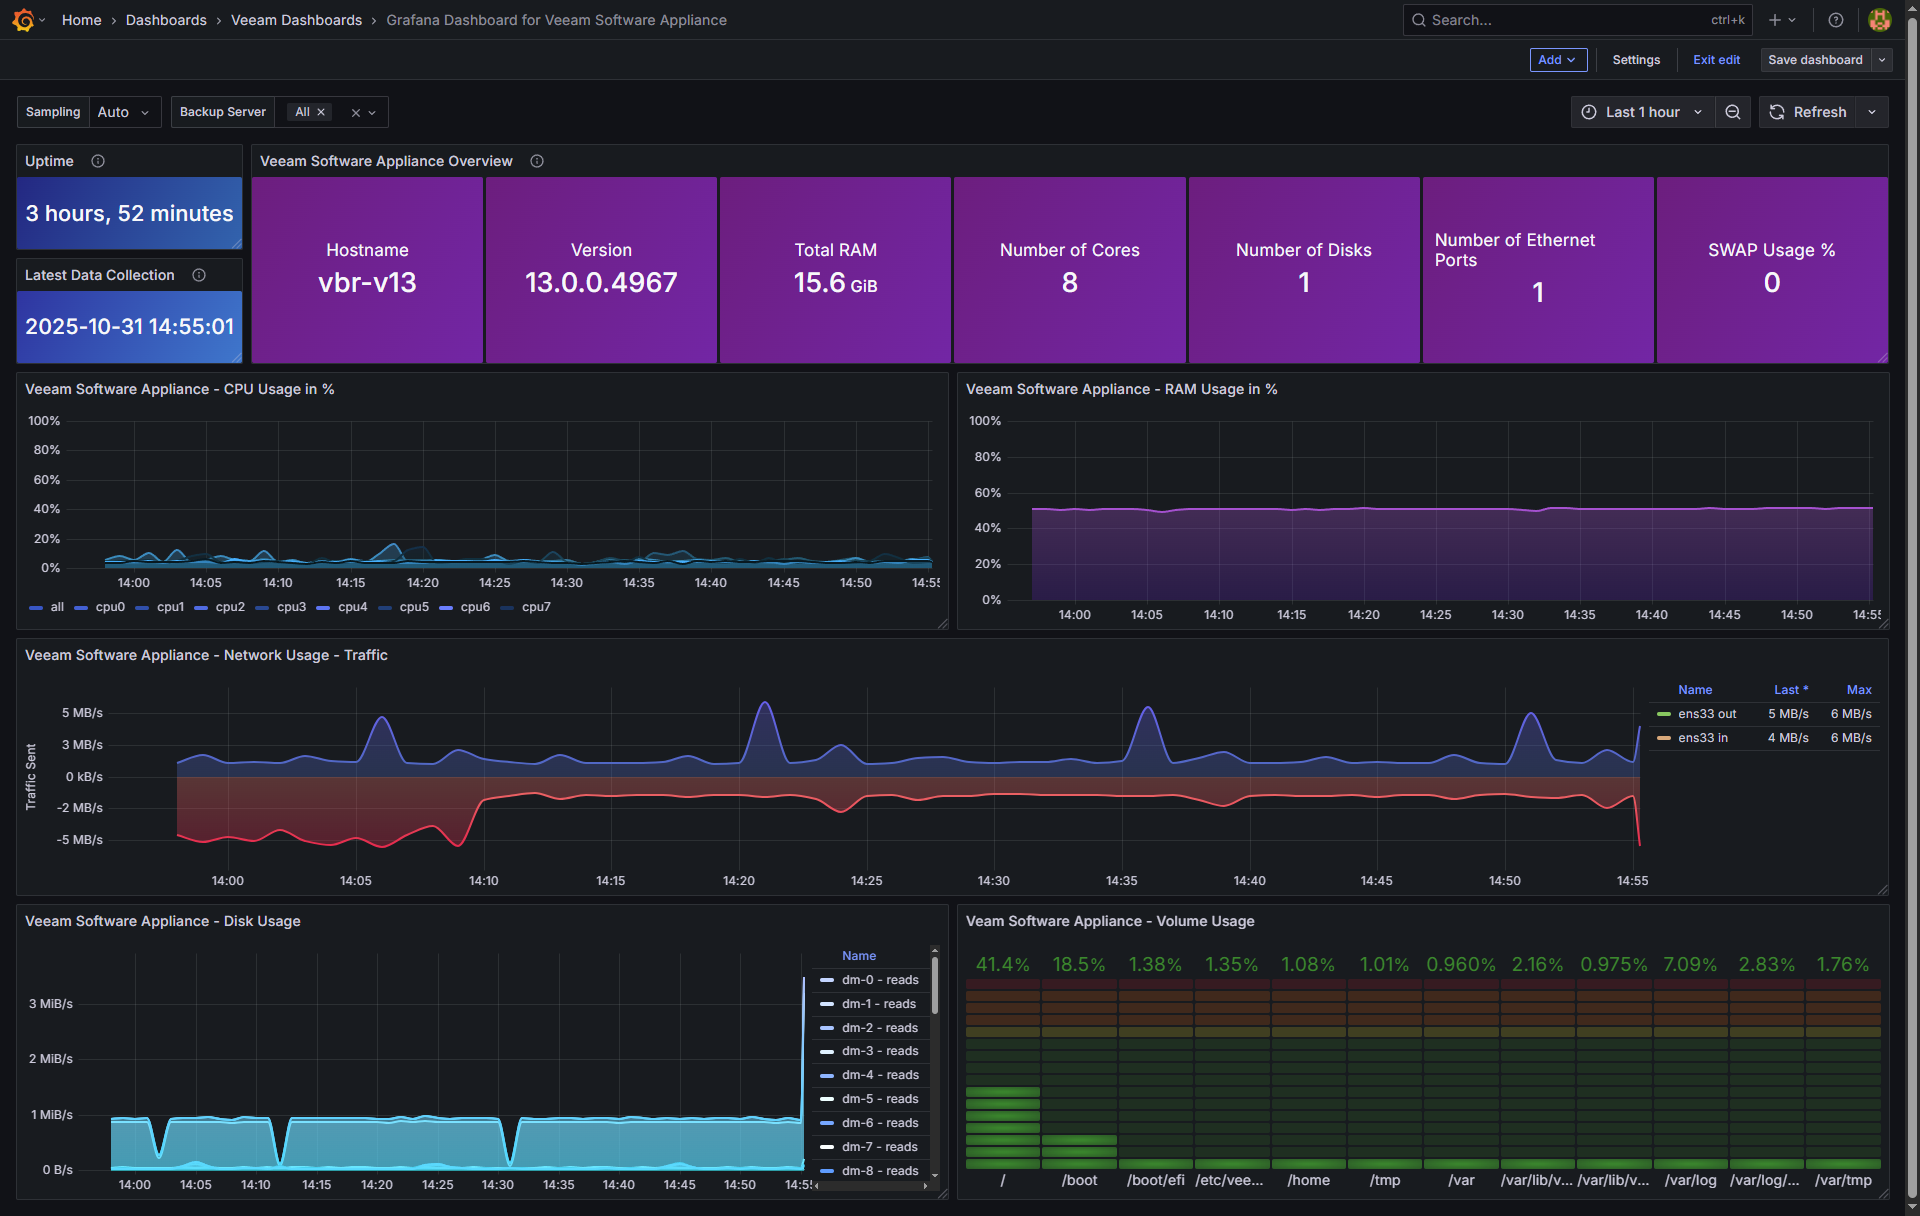Navigate to Dashboards breadcrumb
The width and height of the screenshot is (1920, 1216).
(x=166, y=20)
